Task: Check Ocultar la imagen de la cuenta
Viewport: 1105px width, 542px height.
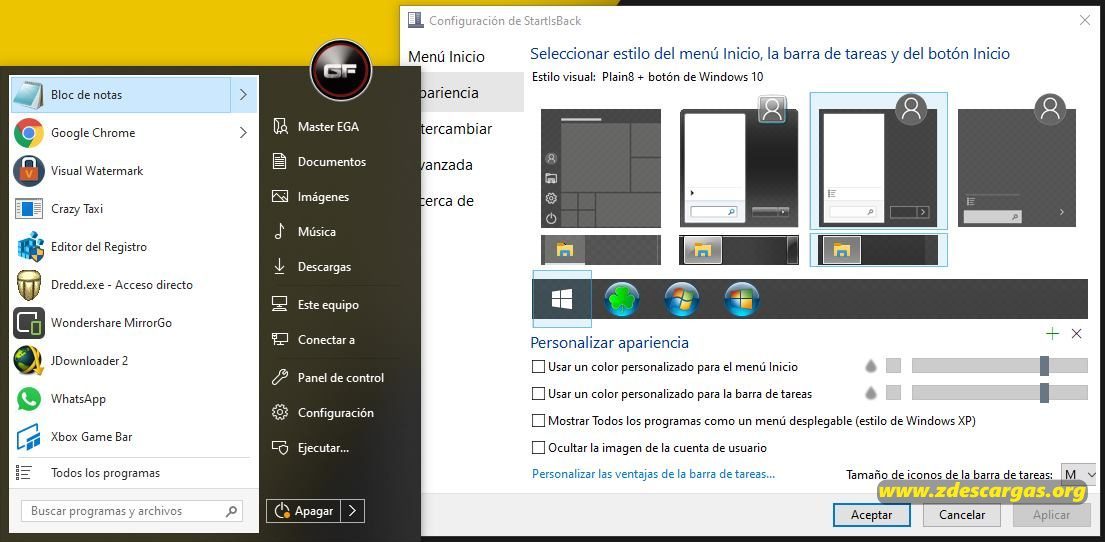Action: coord(538,448)
